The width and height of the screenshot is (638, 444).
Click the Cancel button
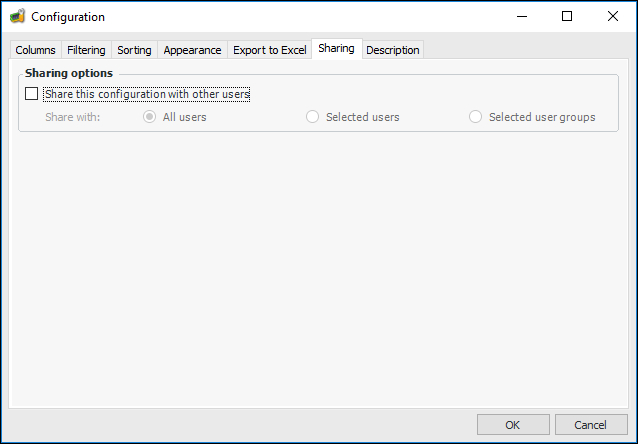coord(591,425)
